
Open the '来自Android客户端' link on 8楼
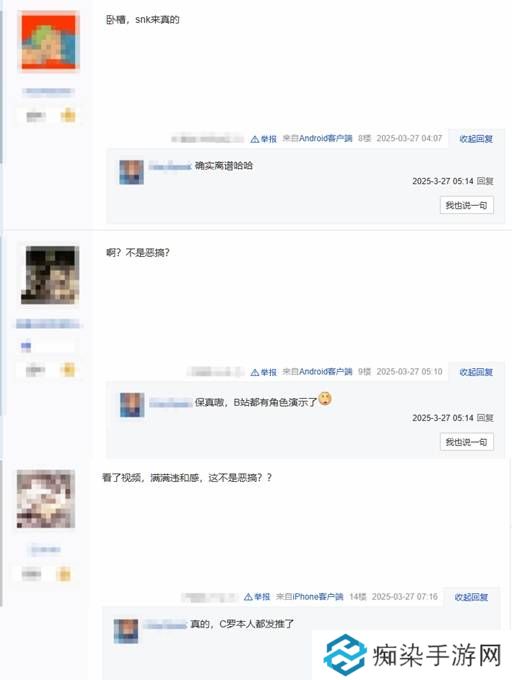[x=317, y=138]
